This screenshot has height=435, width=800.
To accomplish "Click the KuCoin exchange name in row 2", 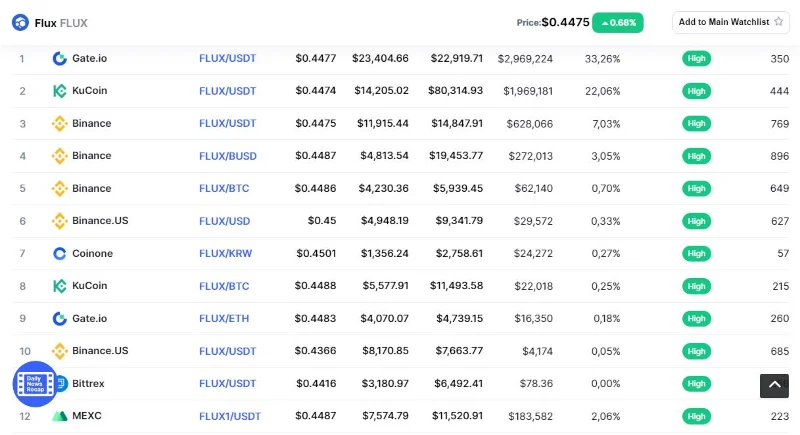I will pyautogui.click(x=89, y=90).
